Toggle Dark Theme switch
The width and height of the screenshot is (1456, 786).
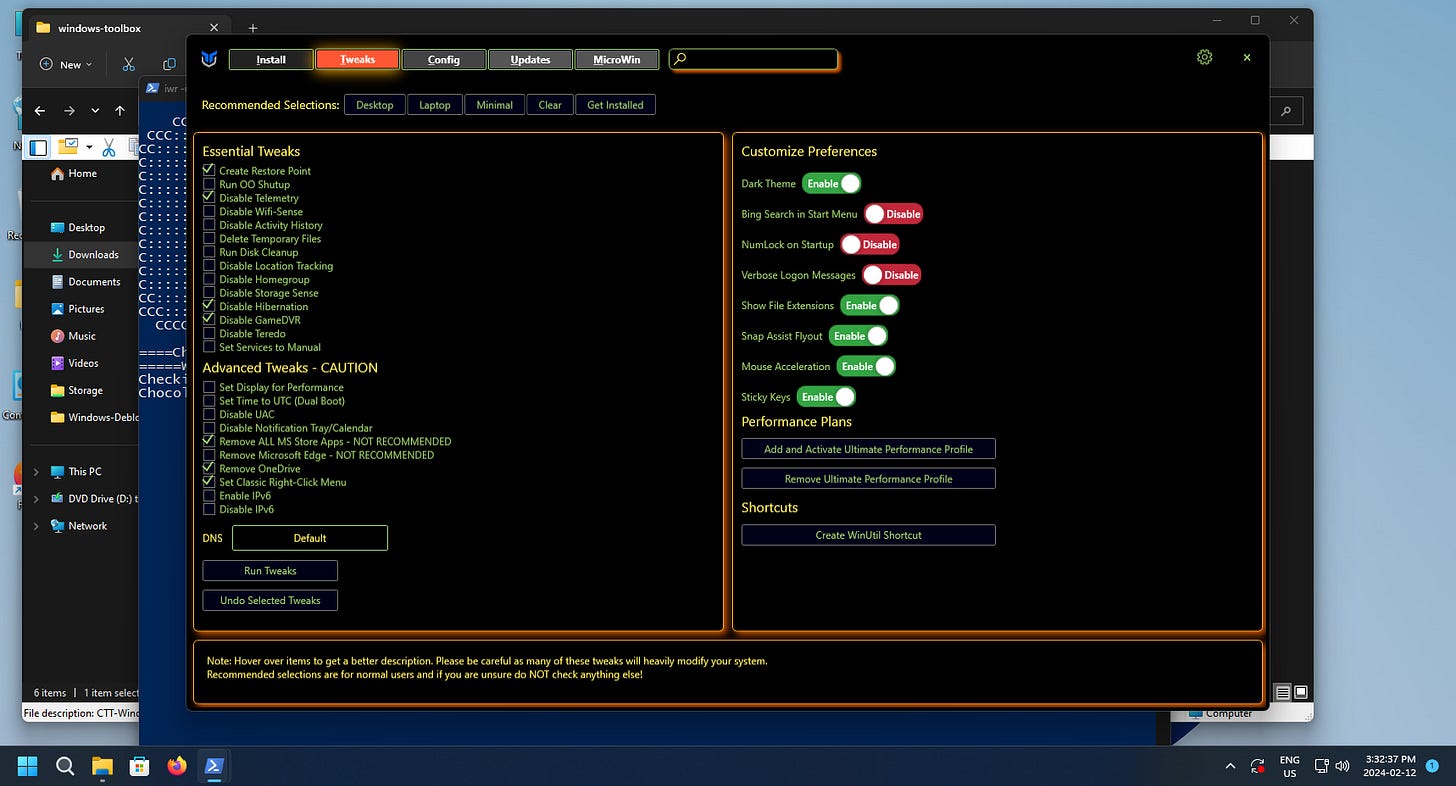point(831,184)
